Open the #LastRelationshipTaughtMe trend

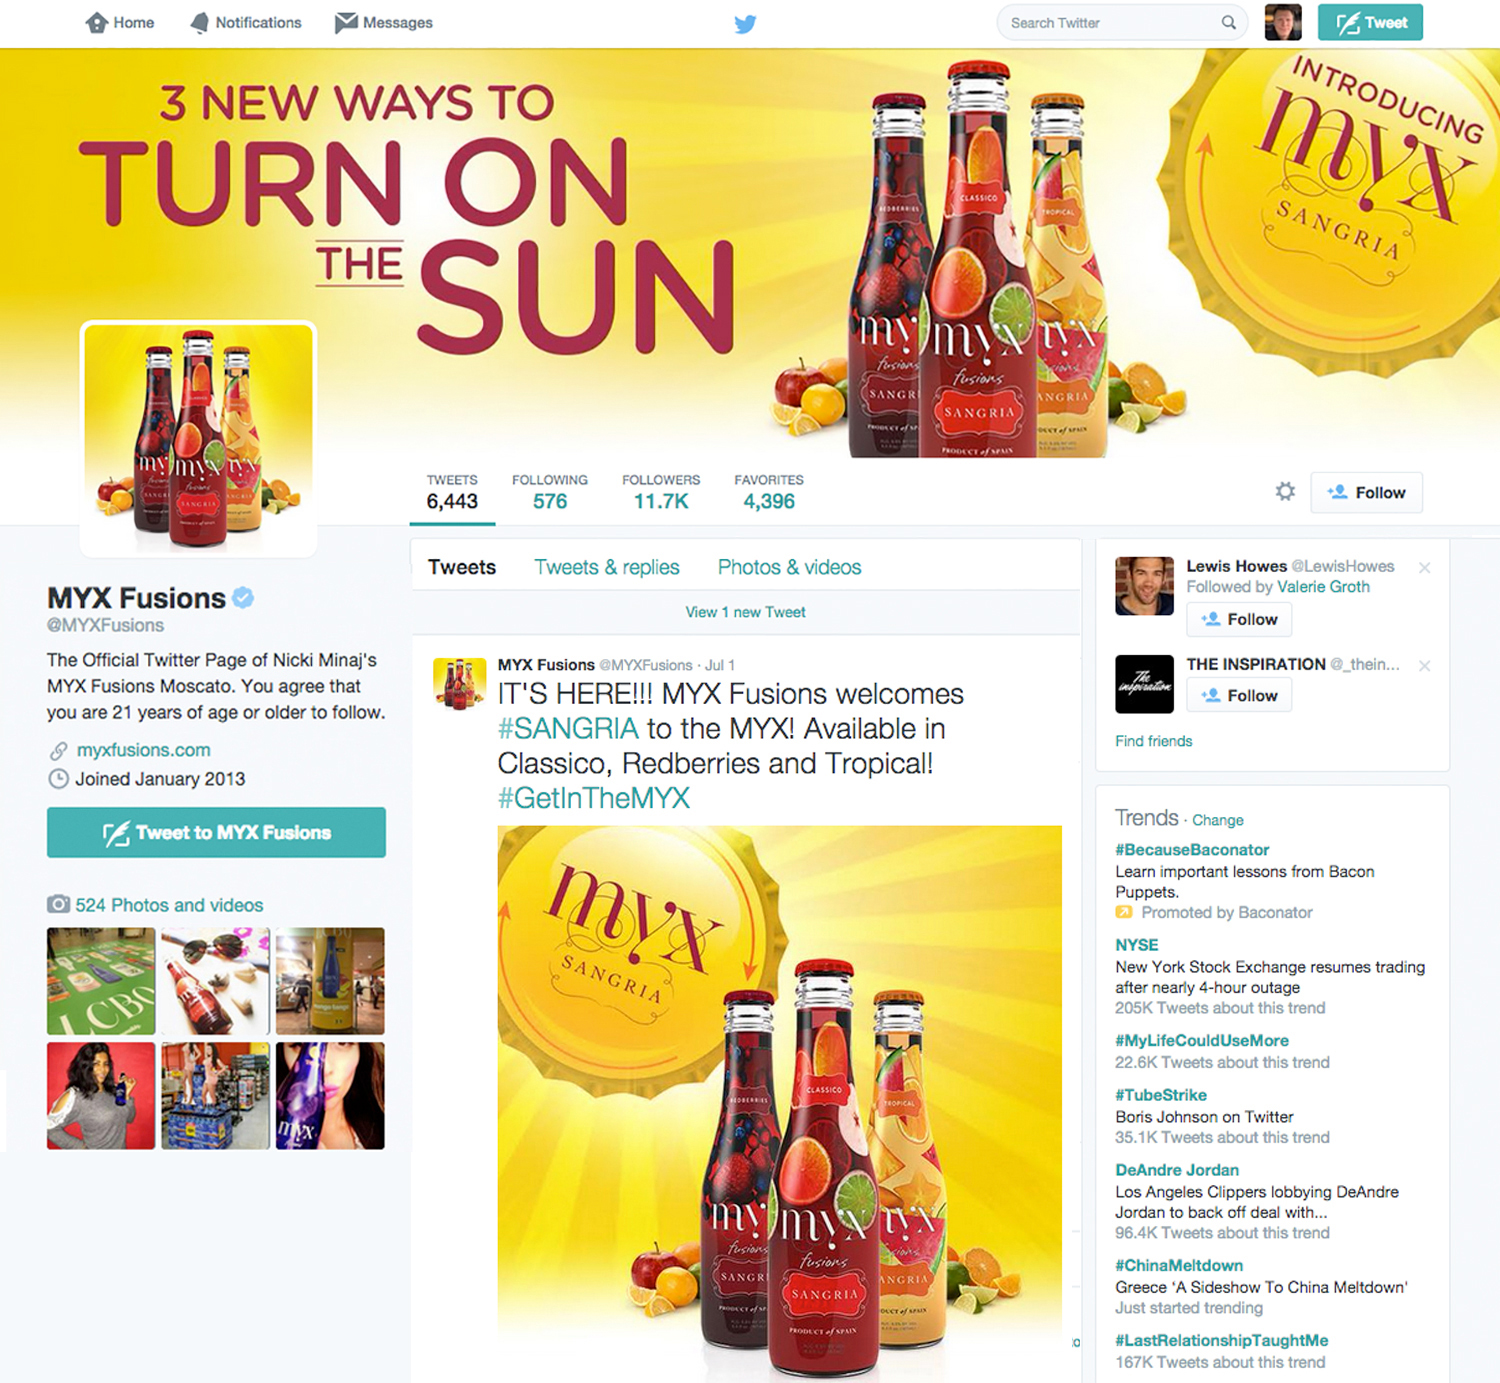click(1222, 1340)
